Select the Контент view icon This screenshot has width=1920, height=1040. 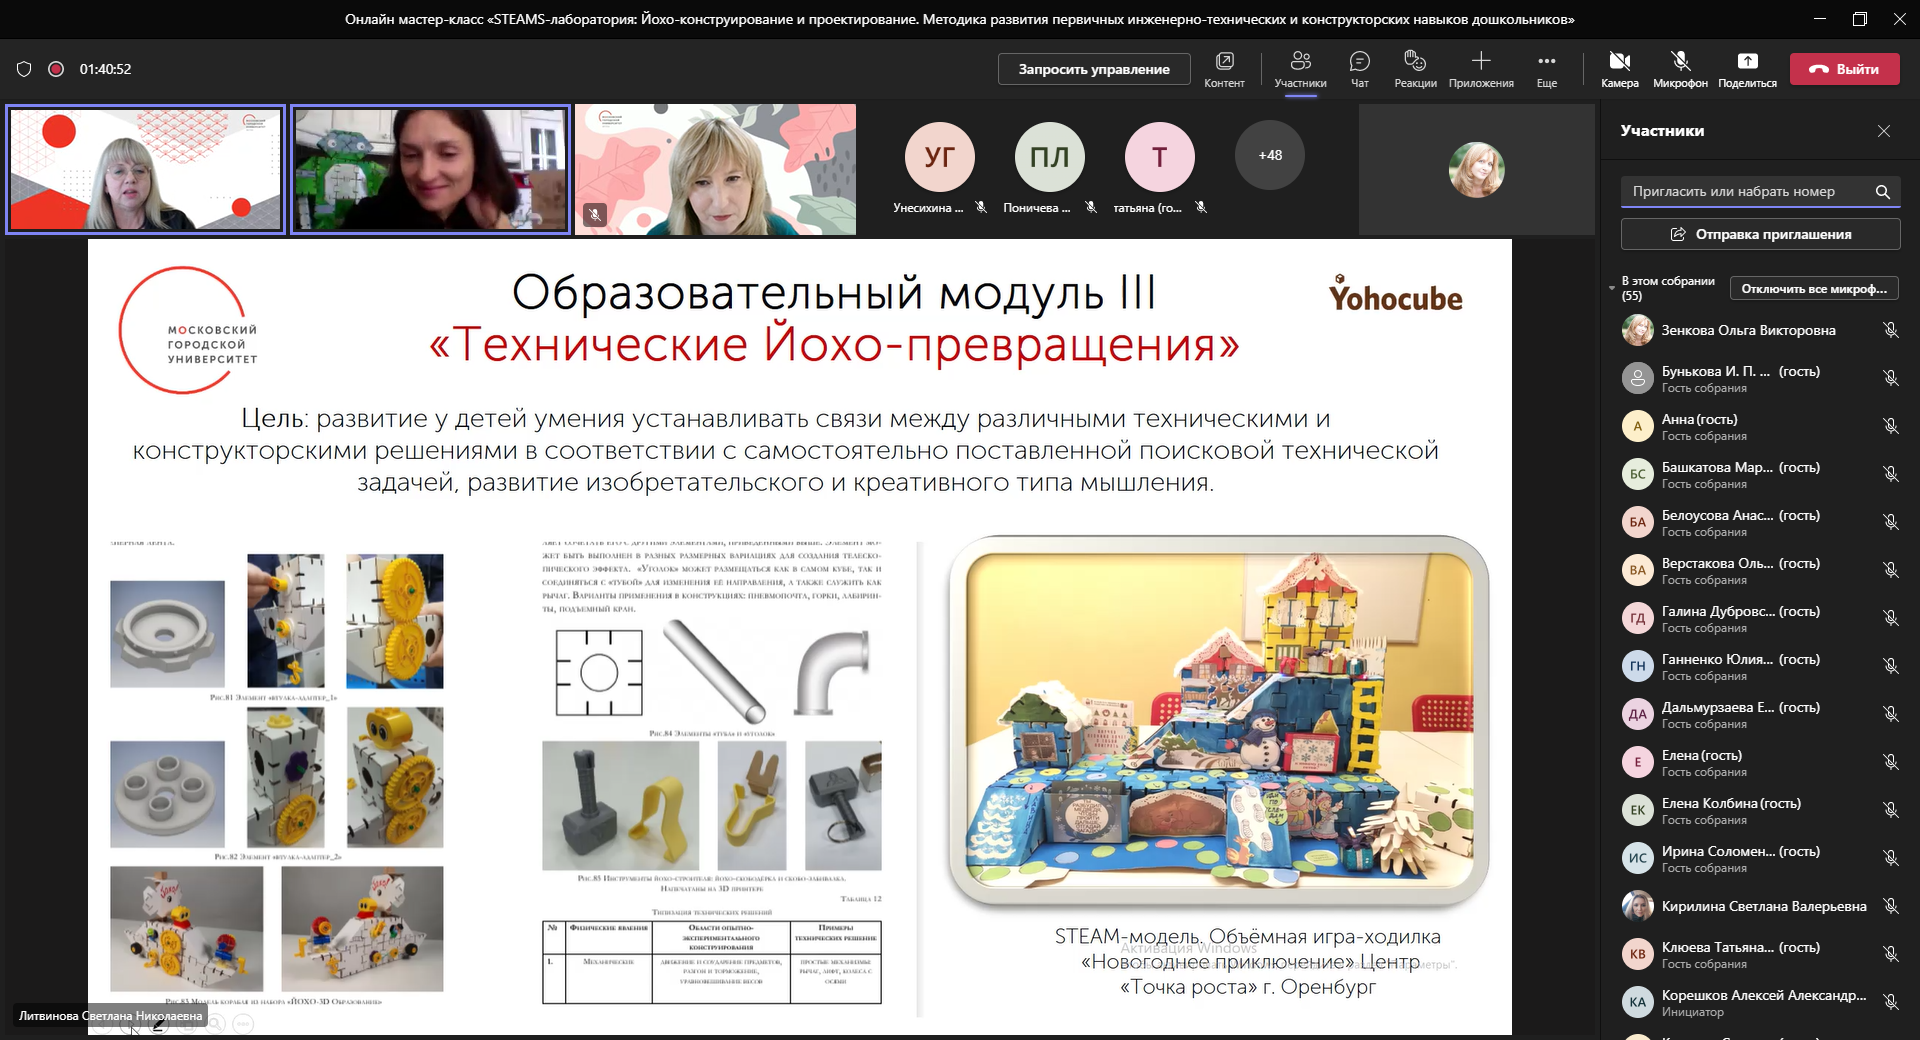pos(1224,68)
